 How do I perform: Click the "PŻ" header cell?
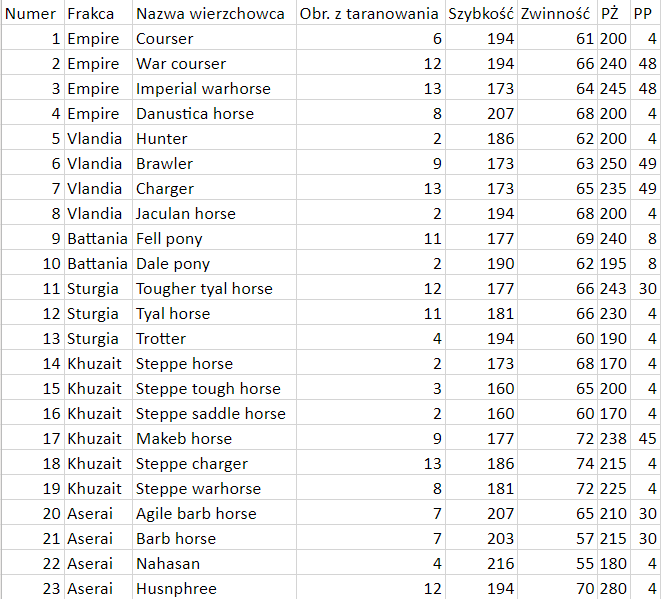(610, 13)
